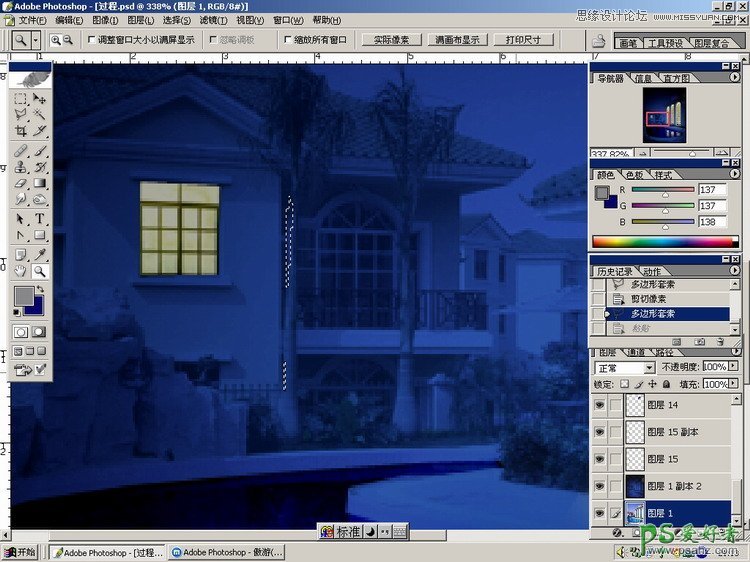
Task: Pick the Eraser tool
Action: [20, 183]
